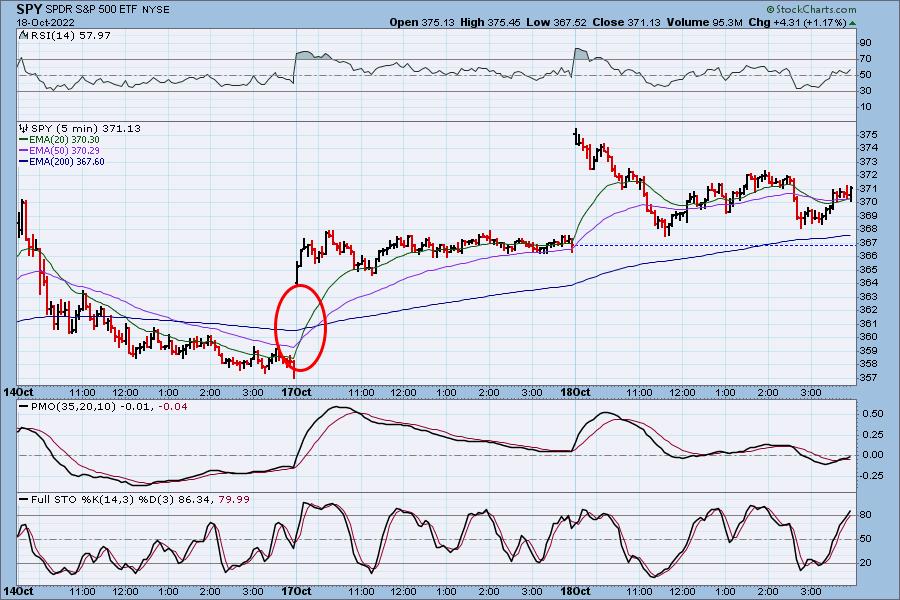Click the 70 level on RSI axis
900x600 pixels.
coord(865,59)
